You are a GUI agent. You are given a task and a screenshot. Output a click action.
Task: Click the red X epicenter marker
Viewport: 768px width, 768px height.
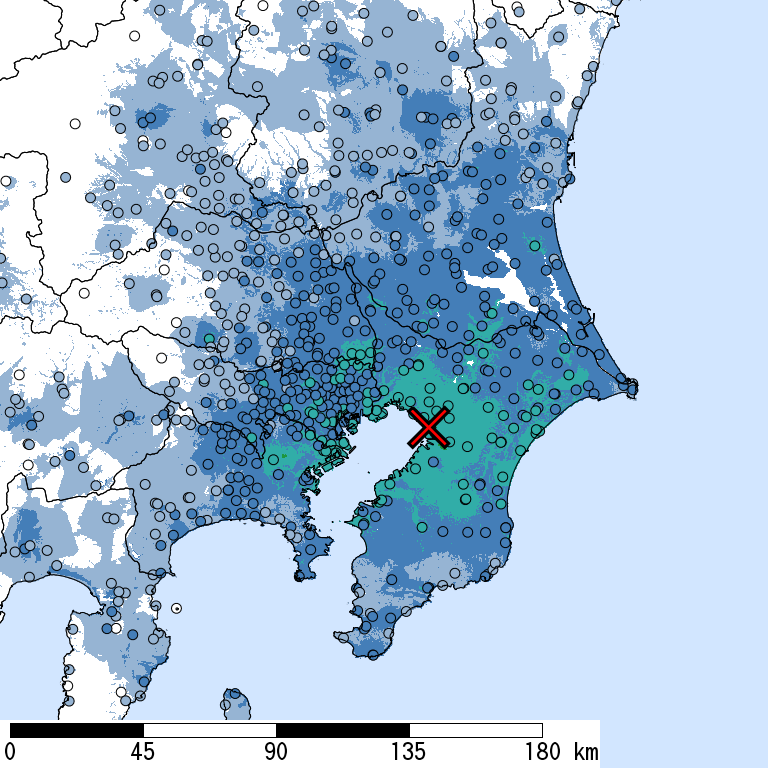[x=429, y=427]
